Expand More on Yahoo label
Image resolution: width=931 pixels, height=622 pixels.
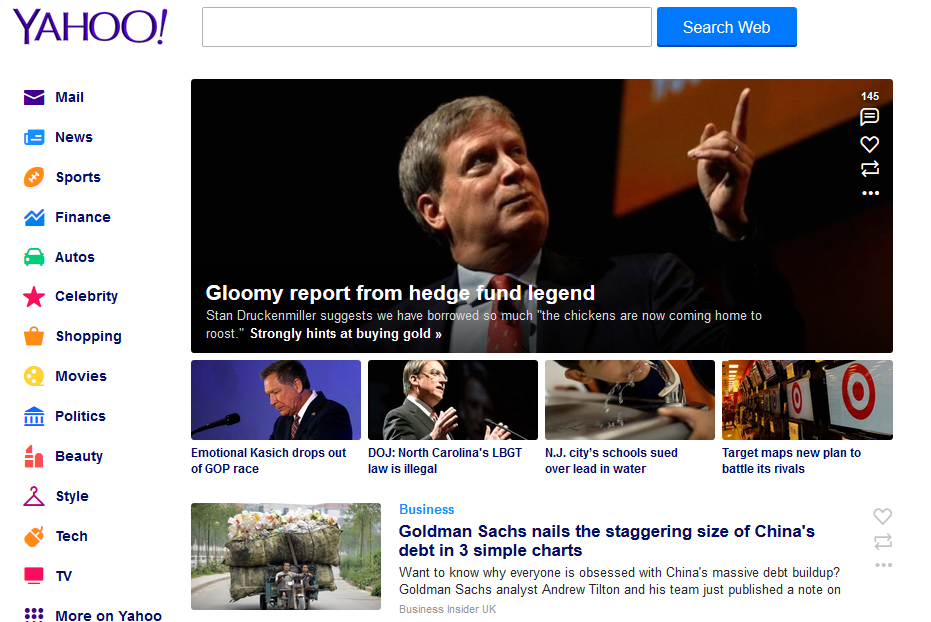click(x=108, y=615)
